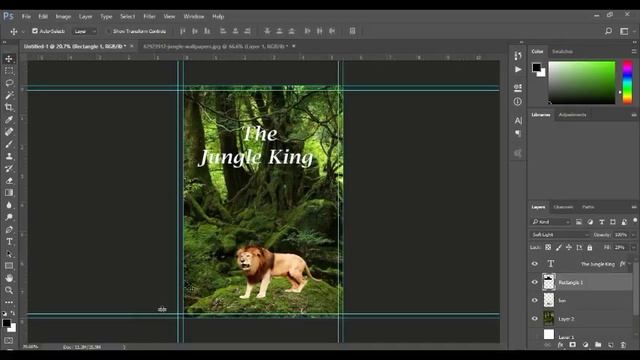Open the Layers panel menu

pos(634,207)
